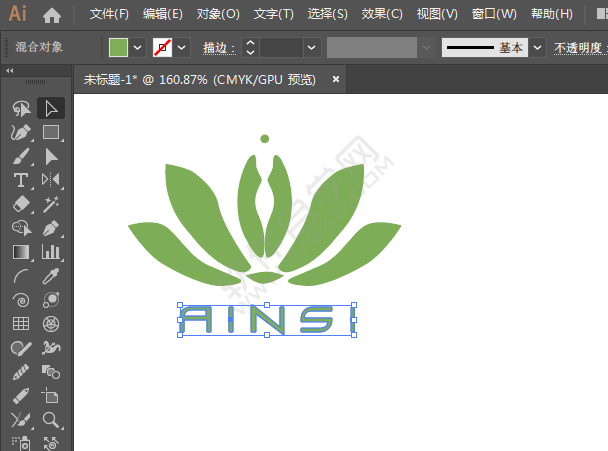
Task: Select the striped Smooth pencil tool
Action: [21, 372]
